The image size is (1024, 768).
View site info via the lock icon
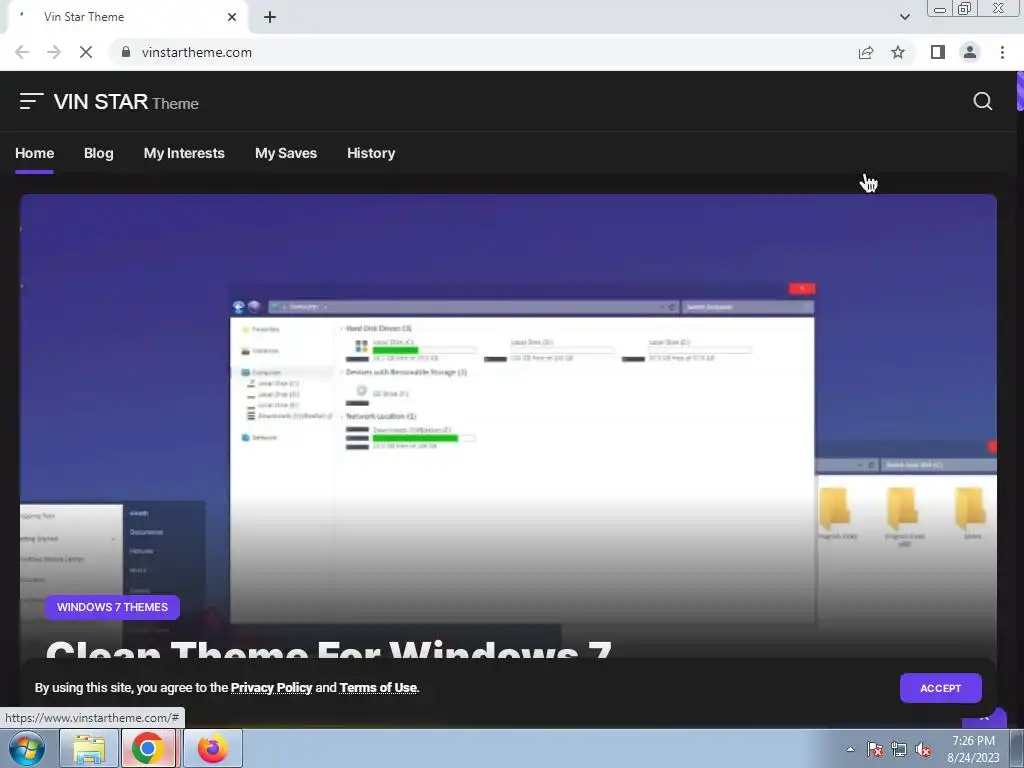[x=126, y=52]
